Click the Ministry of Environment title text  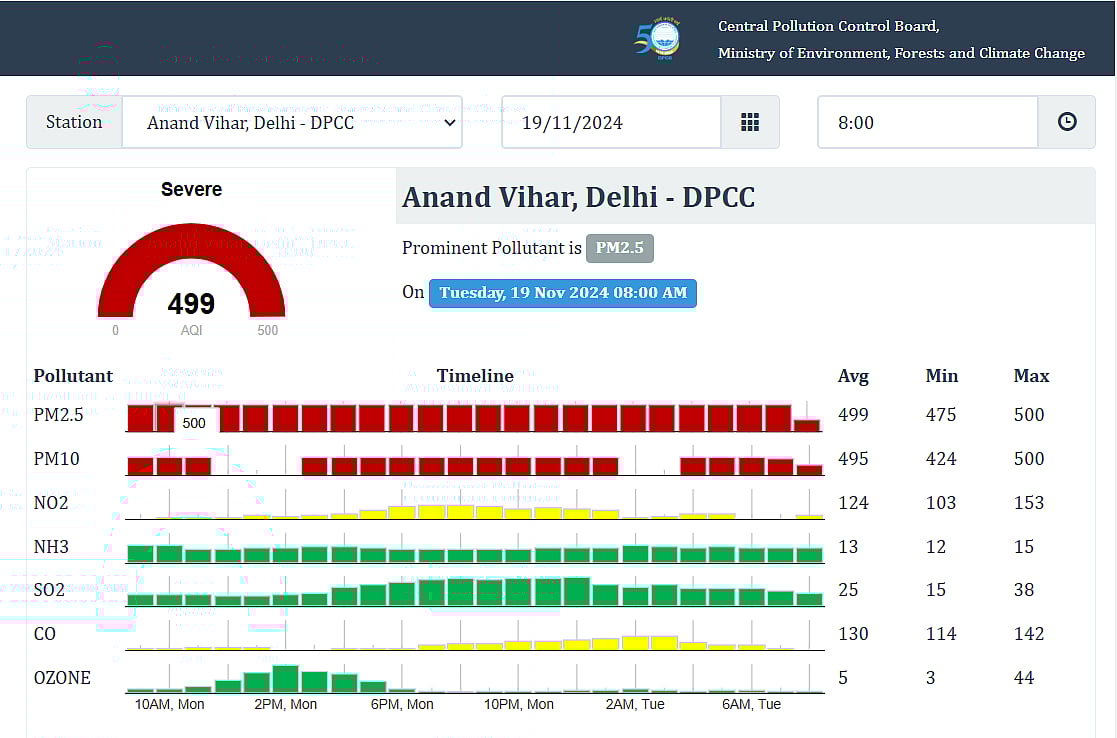[898, 53]
